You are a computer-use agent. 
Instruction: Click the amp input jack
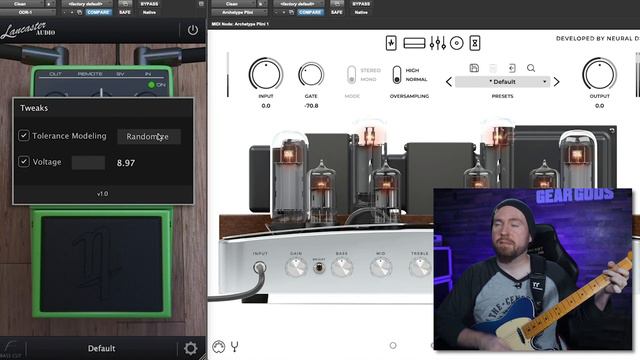click(x=260, y=268)
